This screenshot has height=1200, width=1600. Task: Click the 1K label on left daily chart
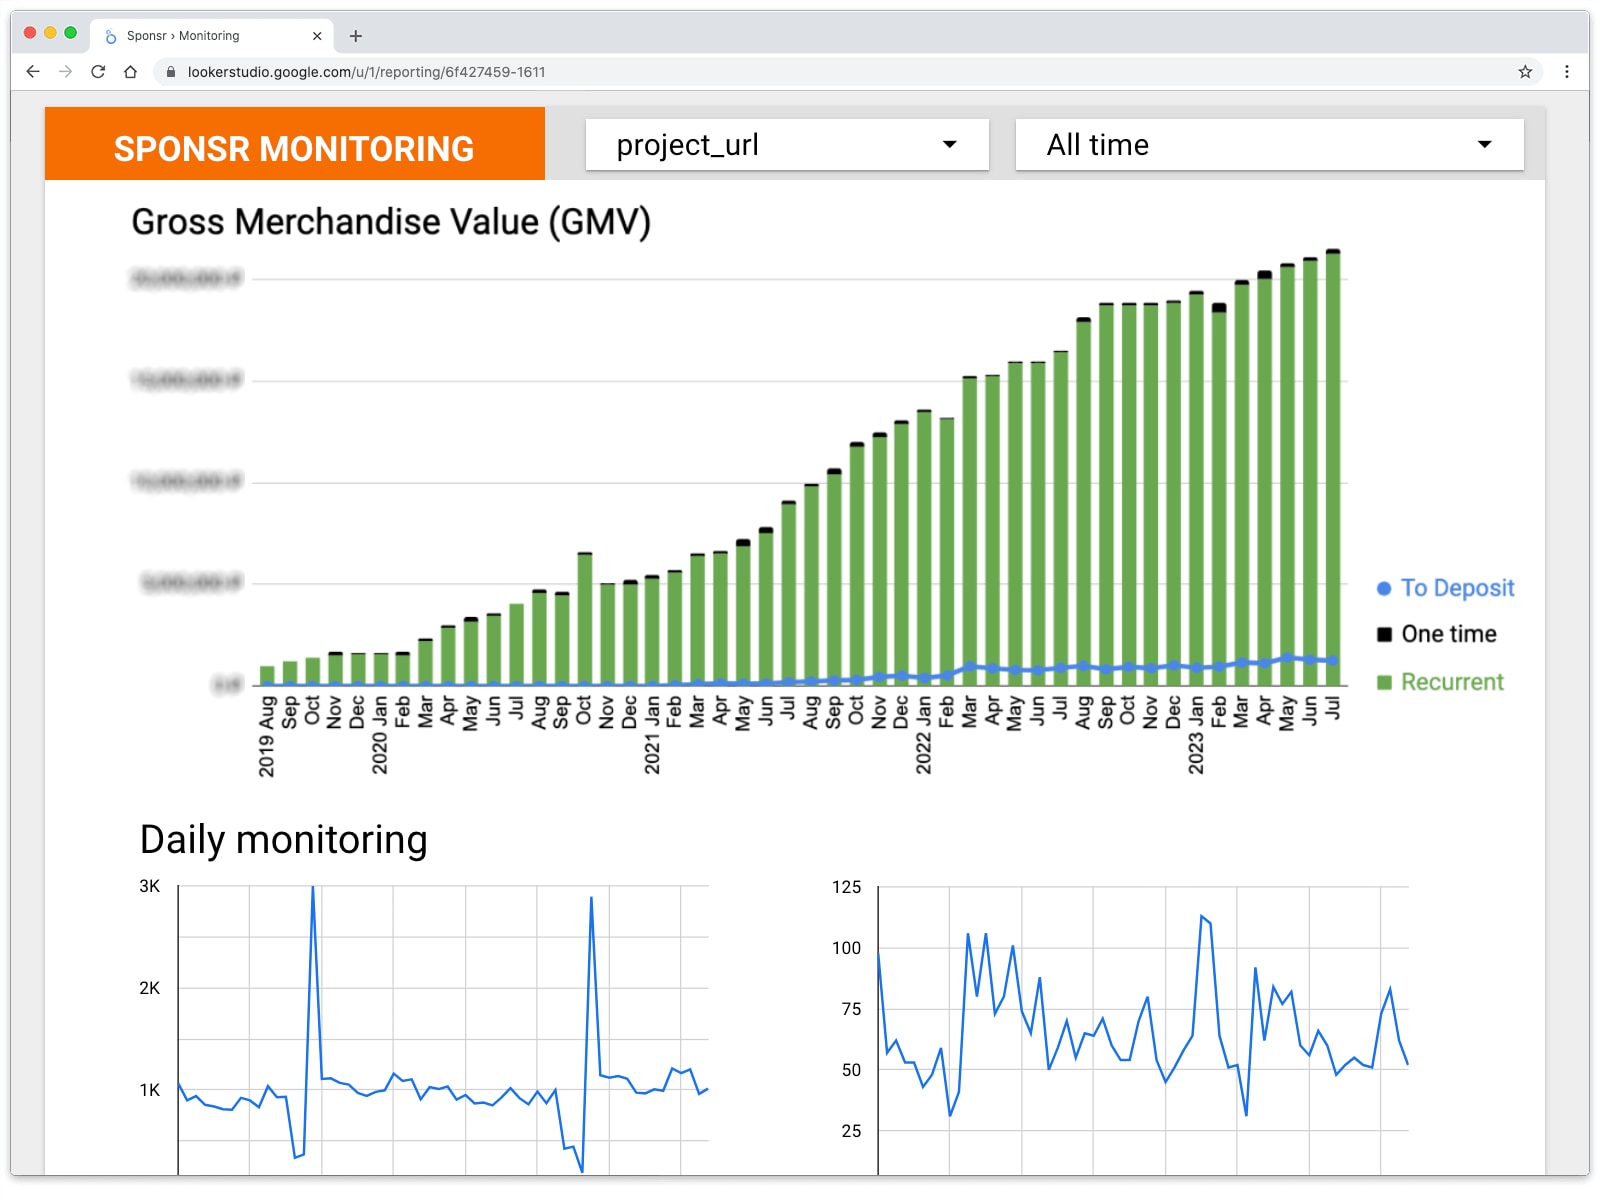point(150,1090)
